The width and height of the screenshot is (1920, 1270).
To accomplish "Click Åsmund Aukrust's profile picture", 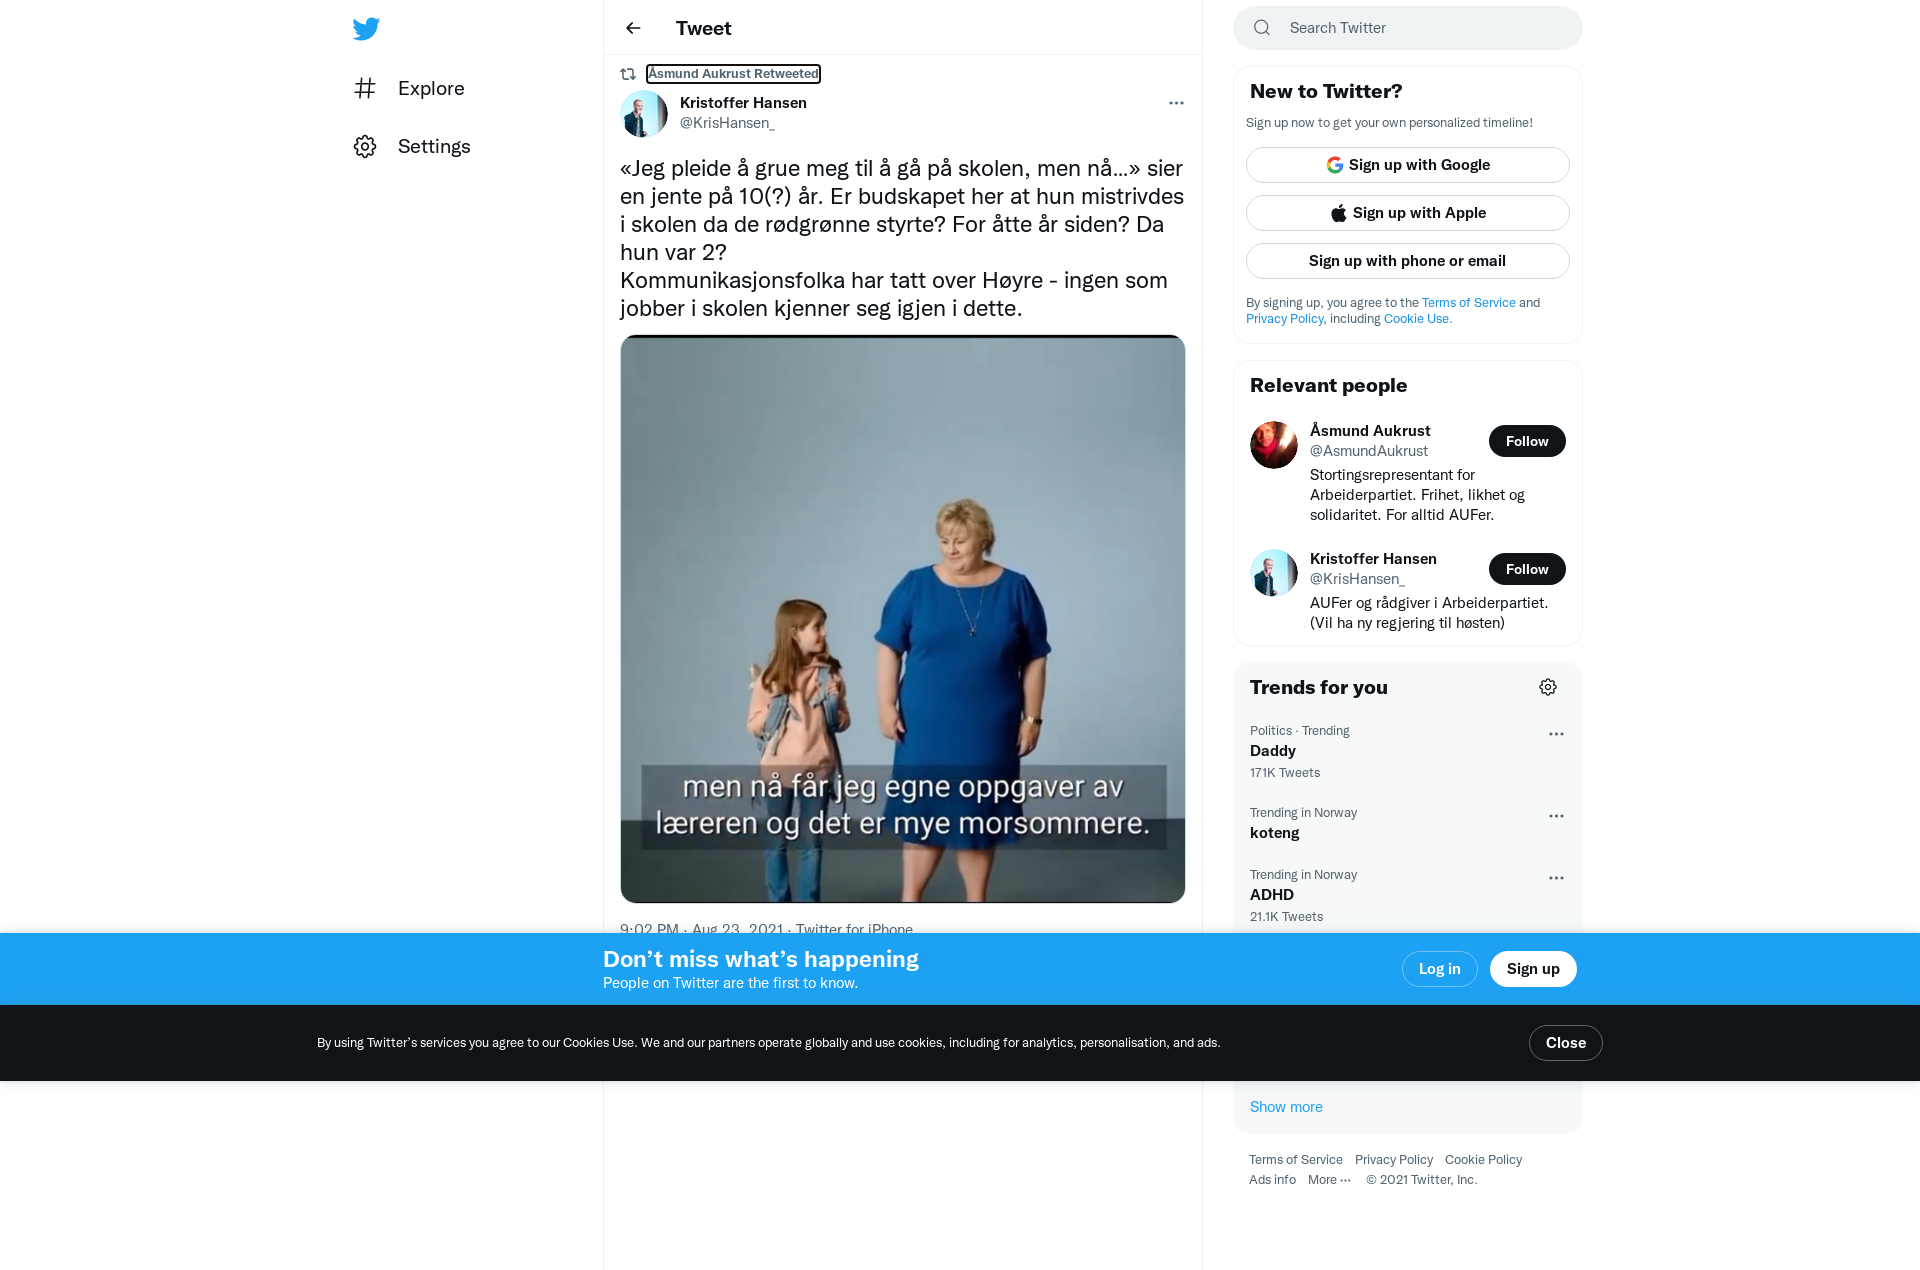I will [1274, 445].
